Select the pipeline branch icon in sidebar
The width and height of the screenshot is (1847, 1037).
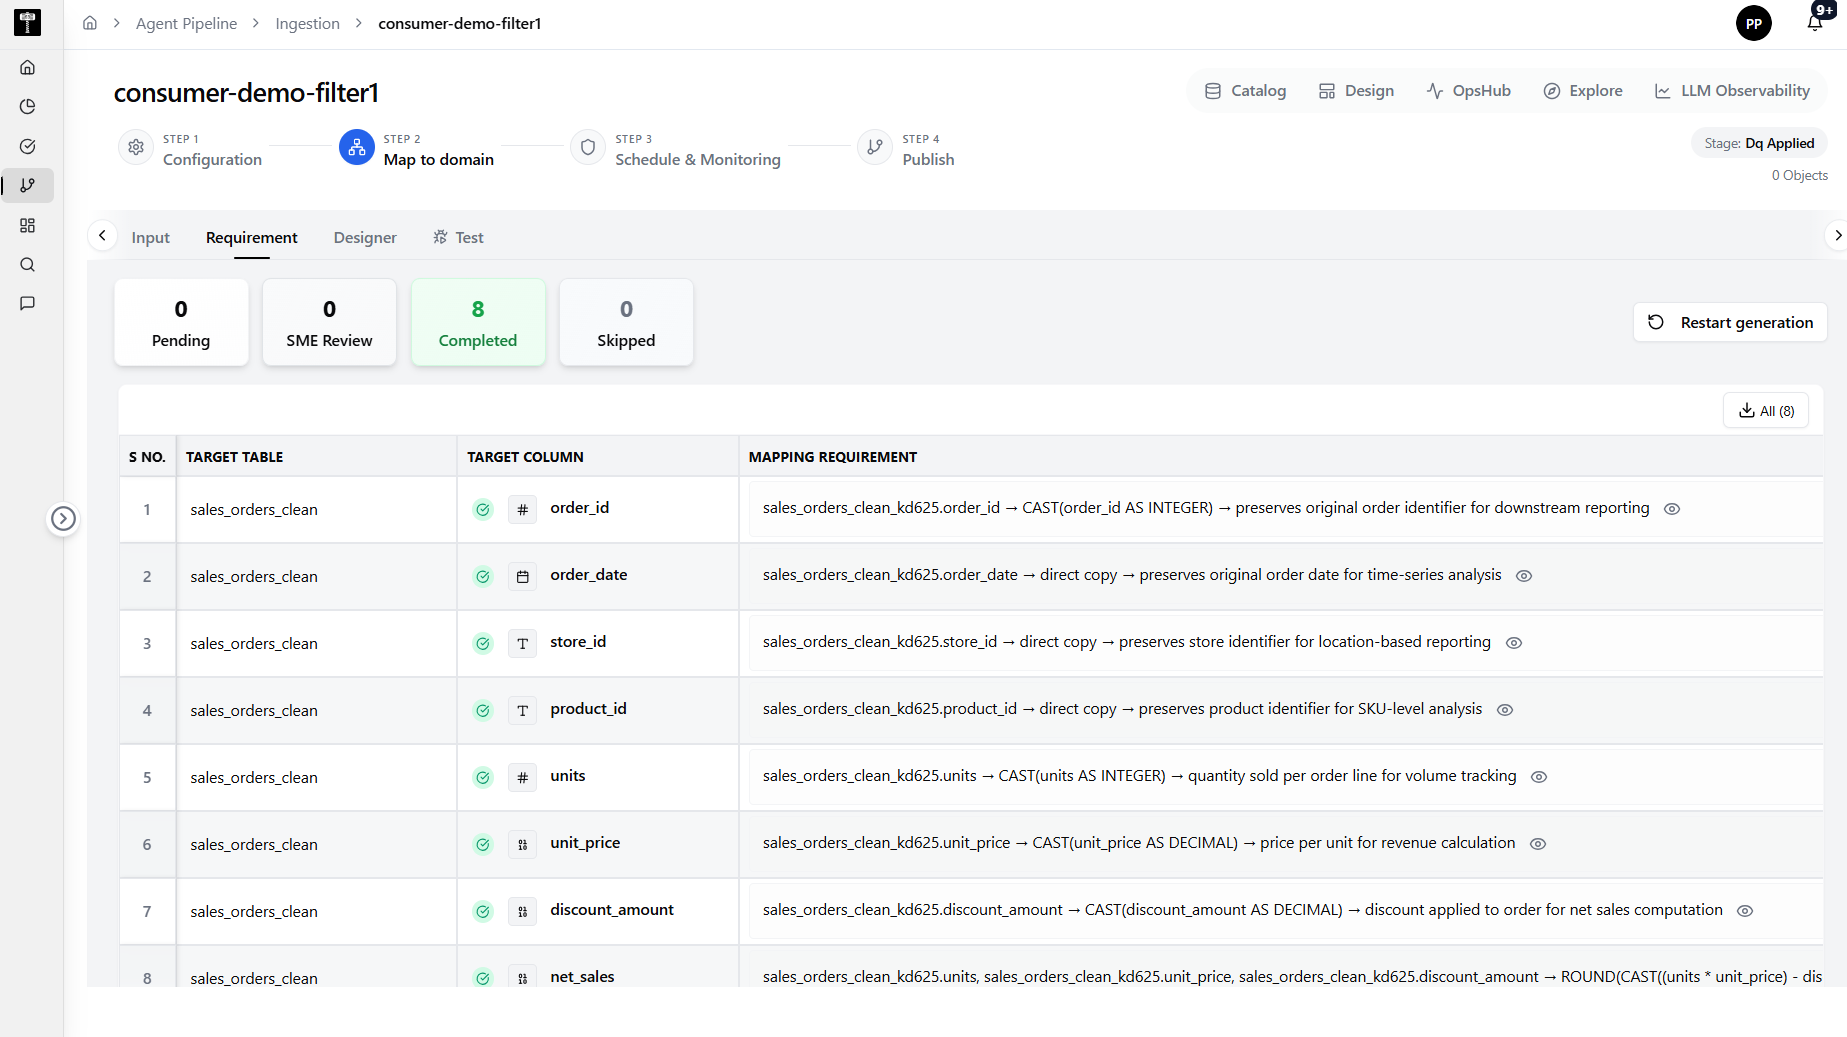(28, 185)
